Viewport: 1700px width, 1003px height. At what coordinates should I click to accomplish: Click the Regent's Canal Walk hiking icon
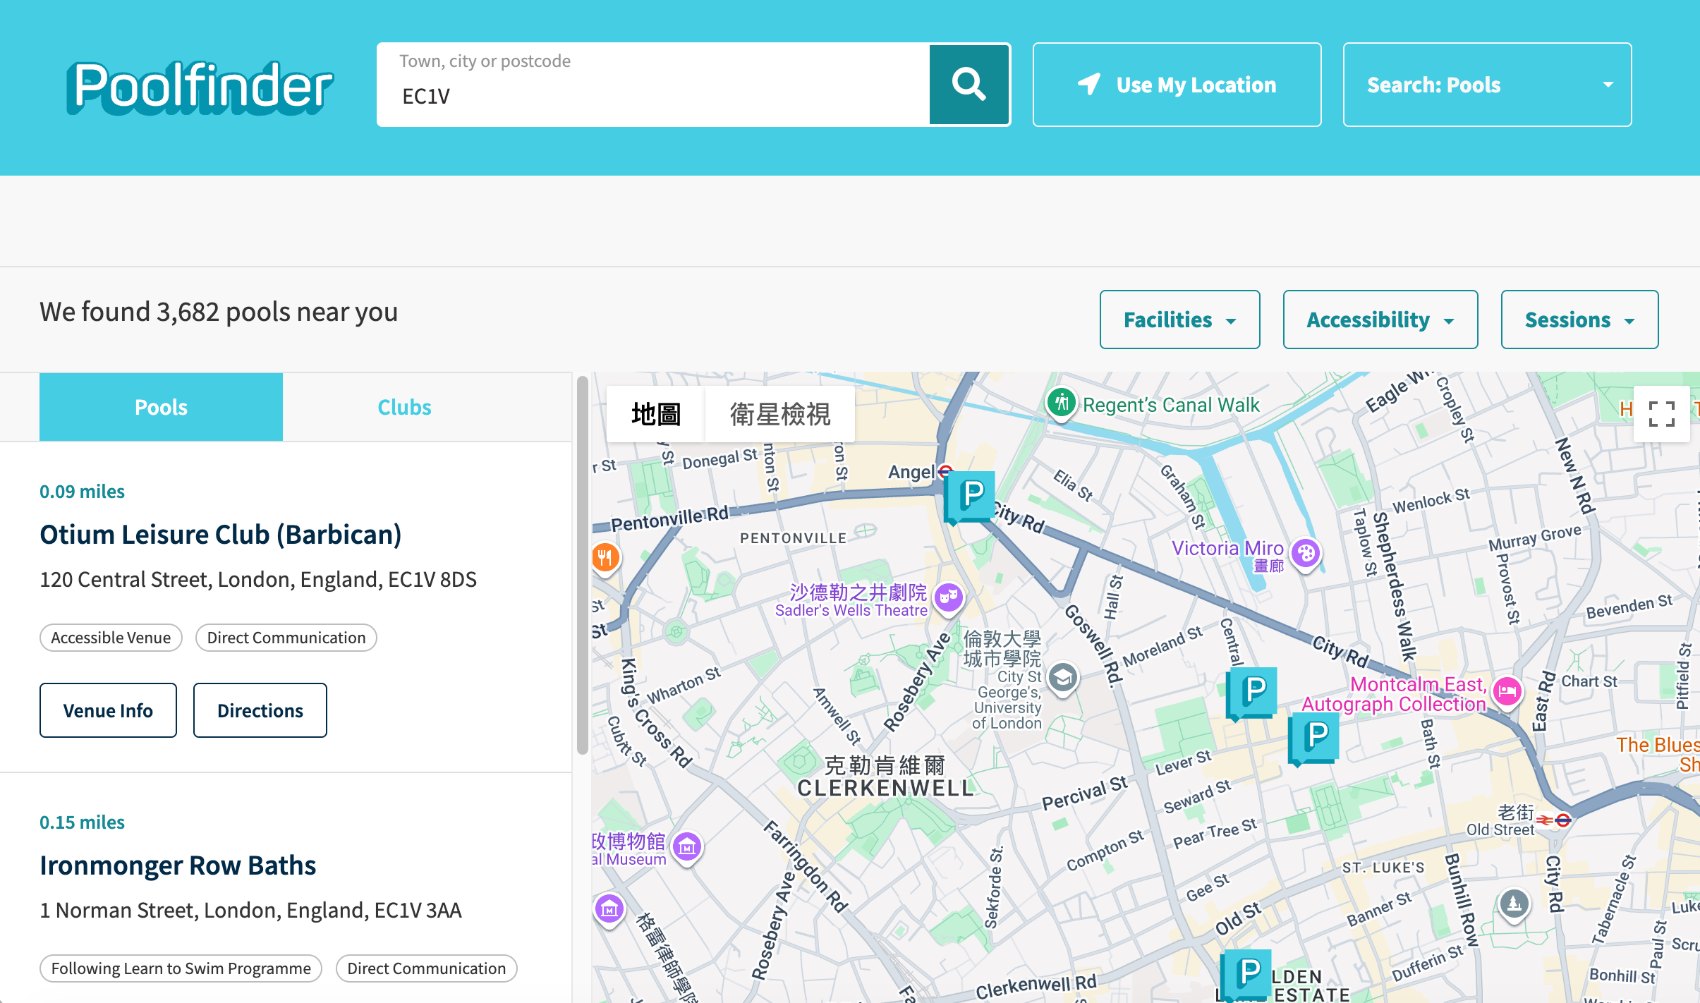(1061, 403)
